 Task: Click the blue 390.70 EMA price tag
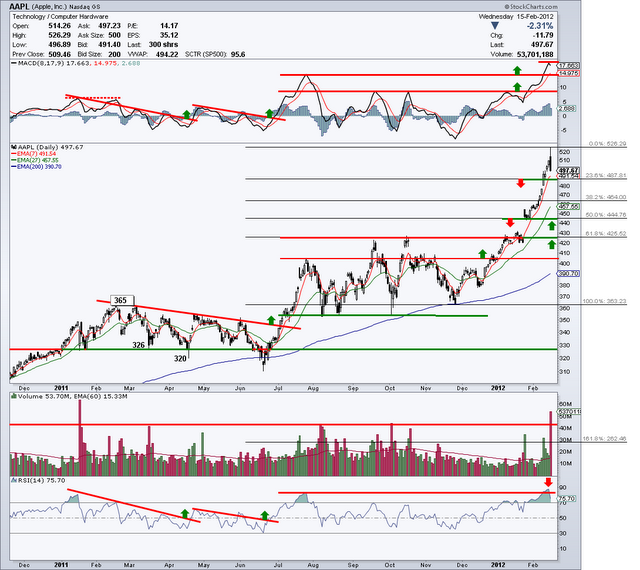coord(569,274)
